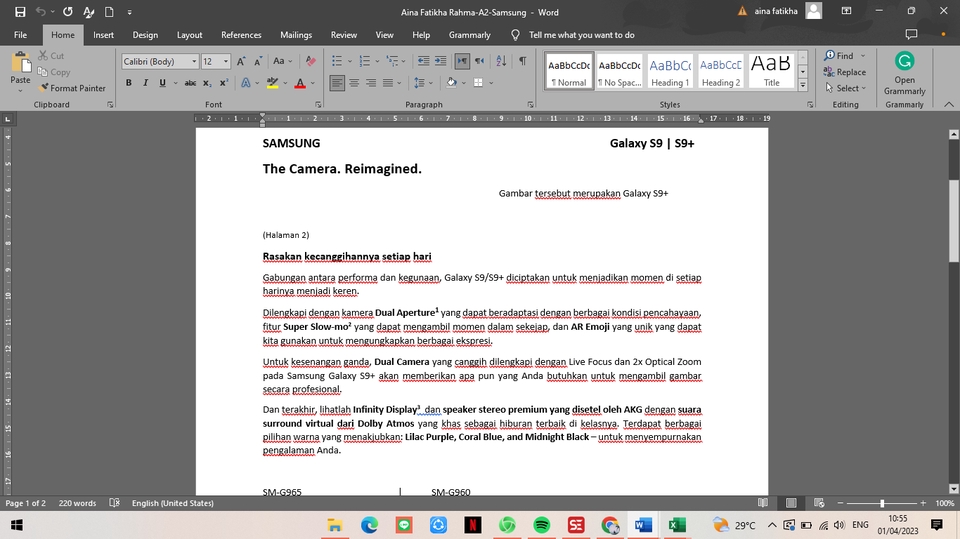Toggle strikethrough formatting

190,83
